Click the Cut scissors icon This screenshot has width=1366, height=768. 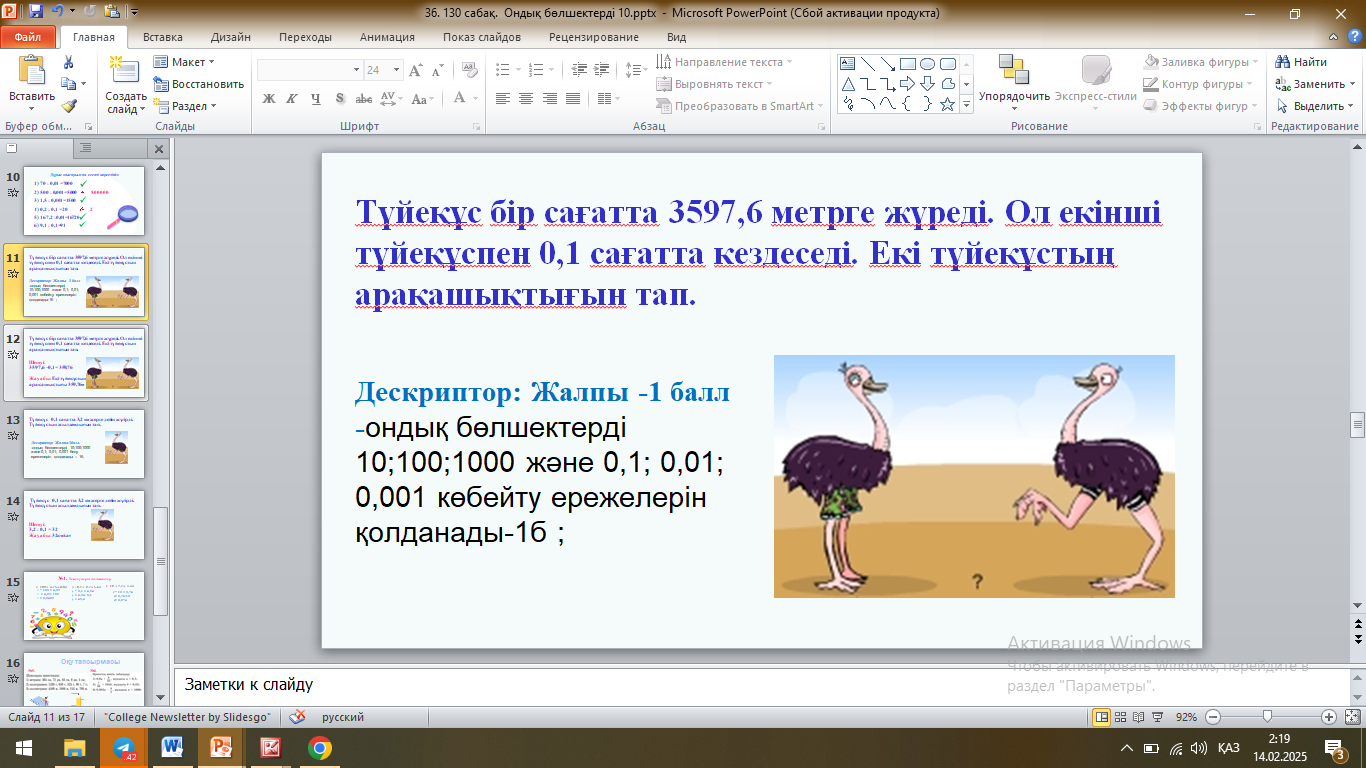[x=68, y=62]
